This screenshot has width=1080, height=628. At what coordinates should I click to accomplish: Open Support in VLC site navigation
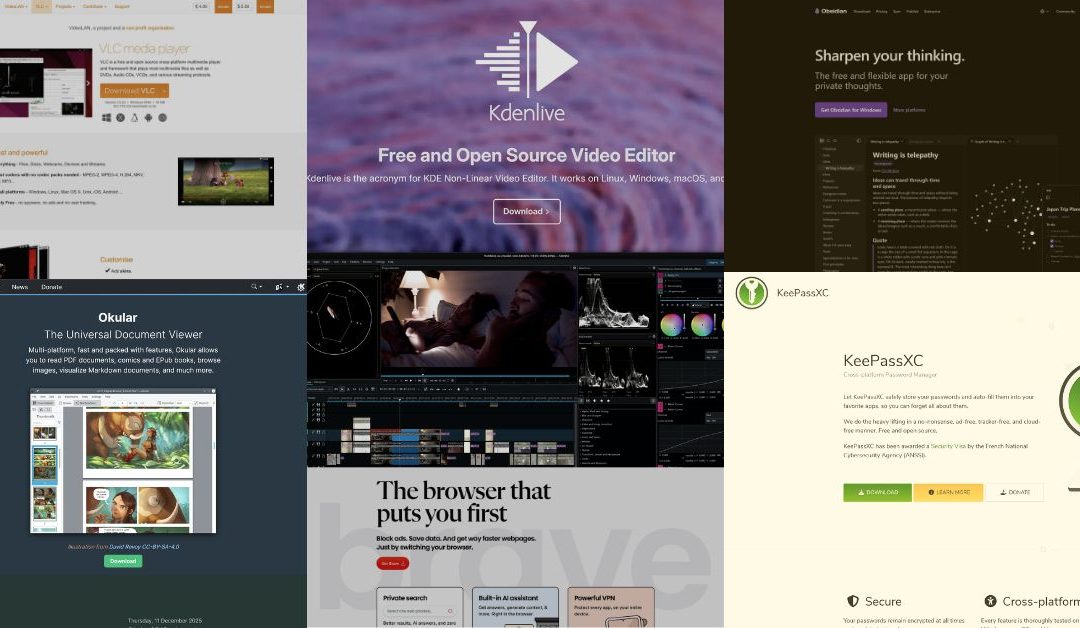(x=121, y=6)
